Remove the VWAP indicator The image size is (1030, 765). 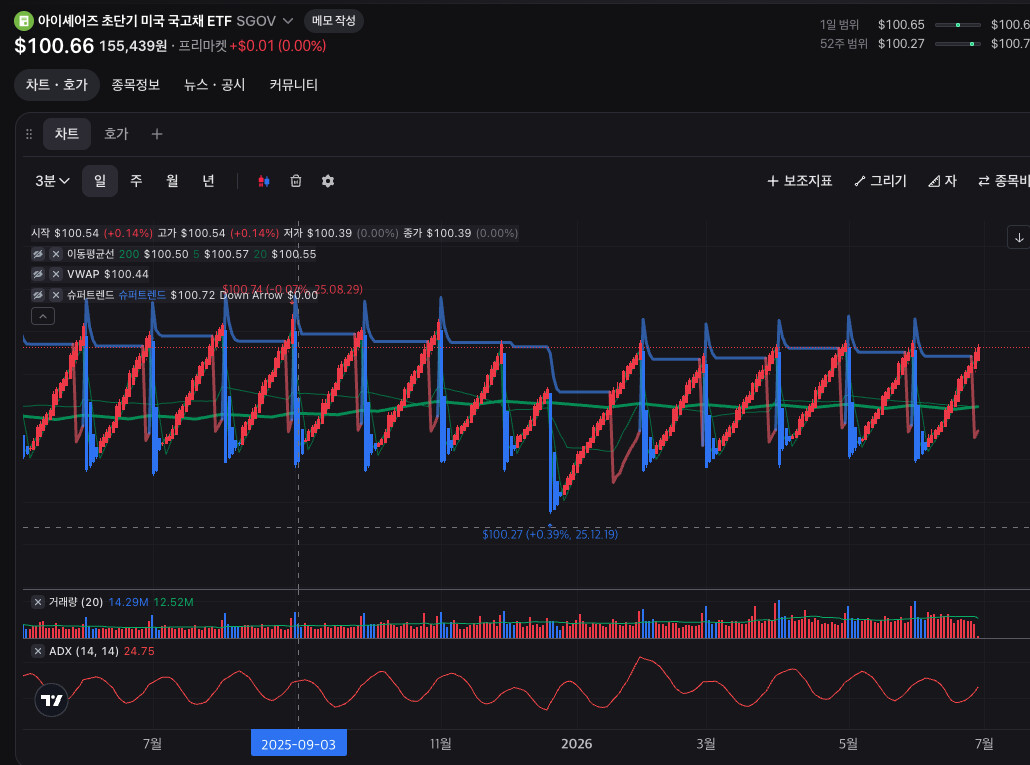coord(56,274)
